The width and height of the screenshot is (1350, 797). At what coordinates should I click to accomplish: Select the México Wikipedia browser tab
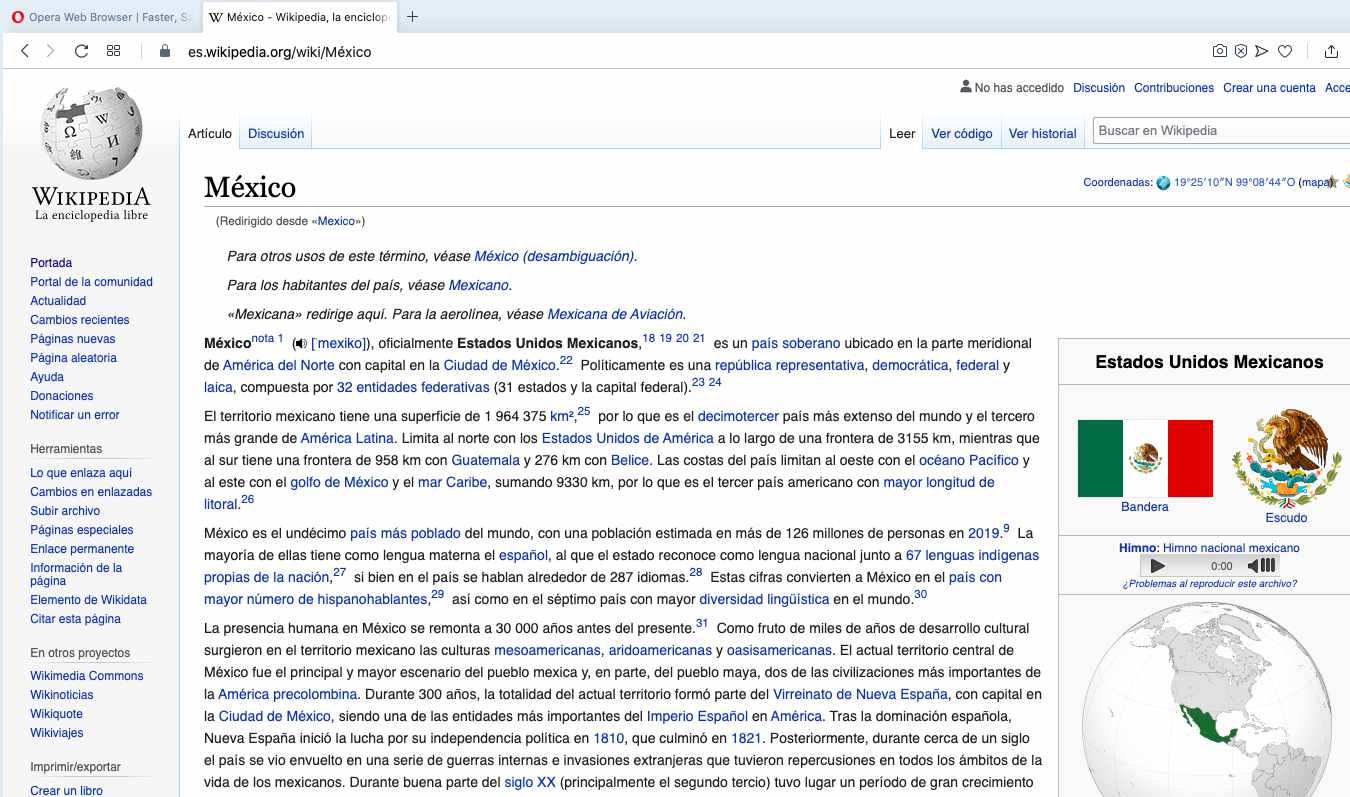tap(300, 17)
